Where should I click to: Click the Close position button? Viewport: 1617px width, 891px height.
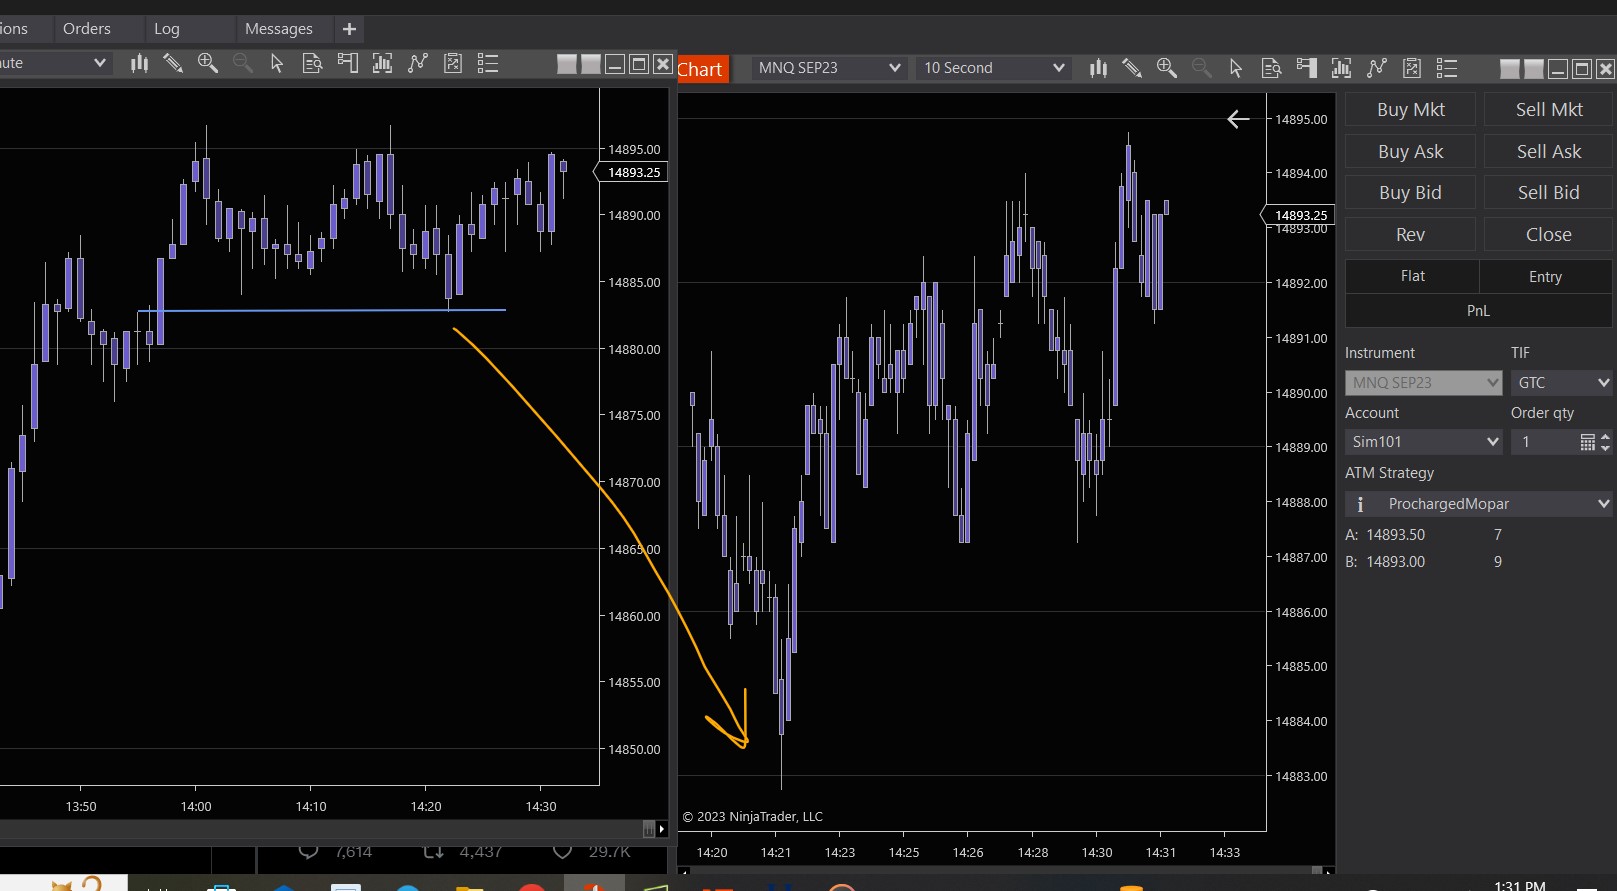click(1548, 235)
